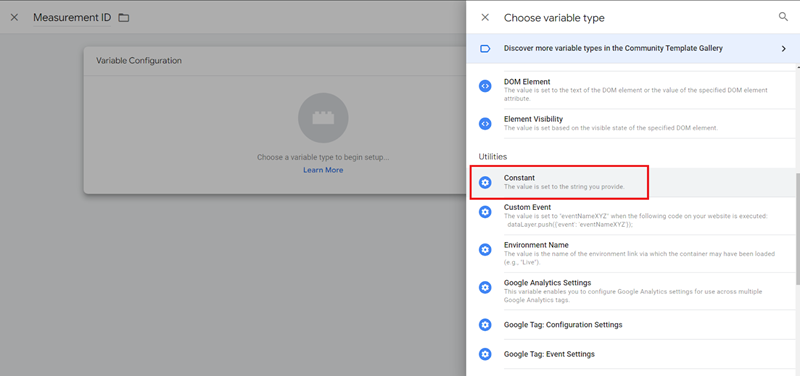Expand Community Template Gallery chevron arrow

tap(783, 48)
